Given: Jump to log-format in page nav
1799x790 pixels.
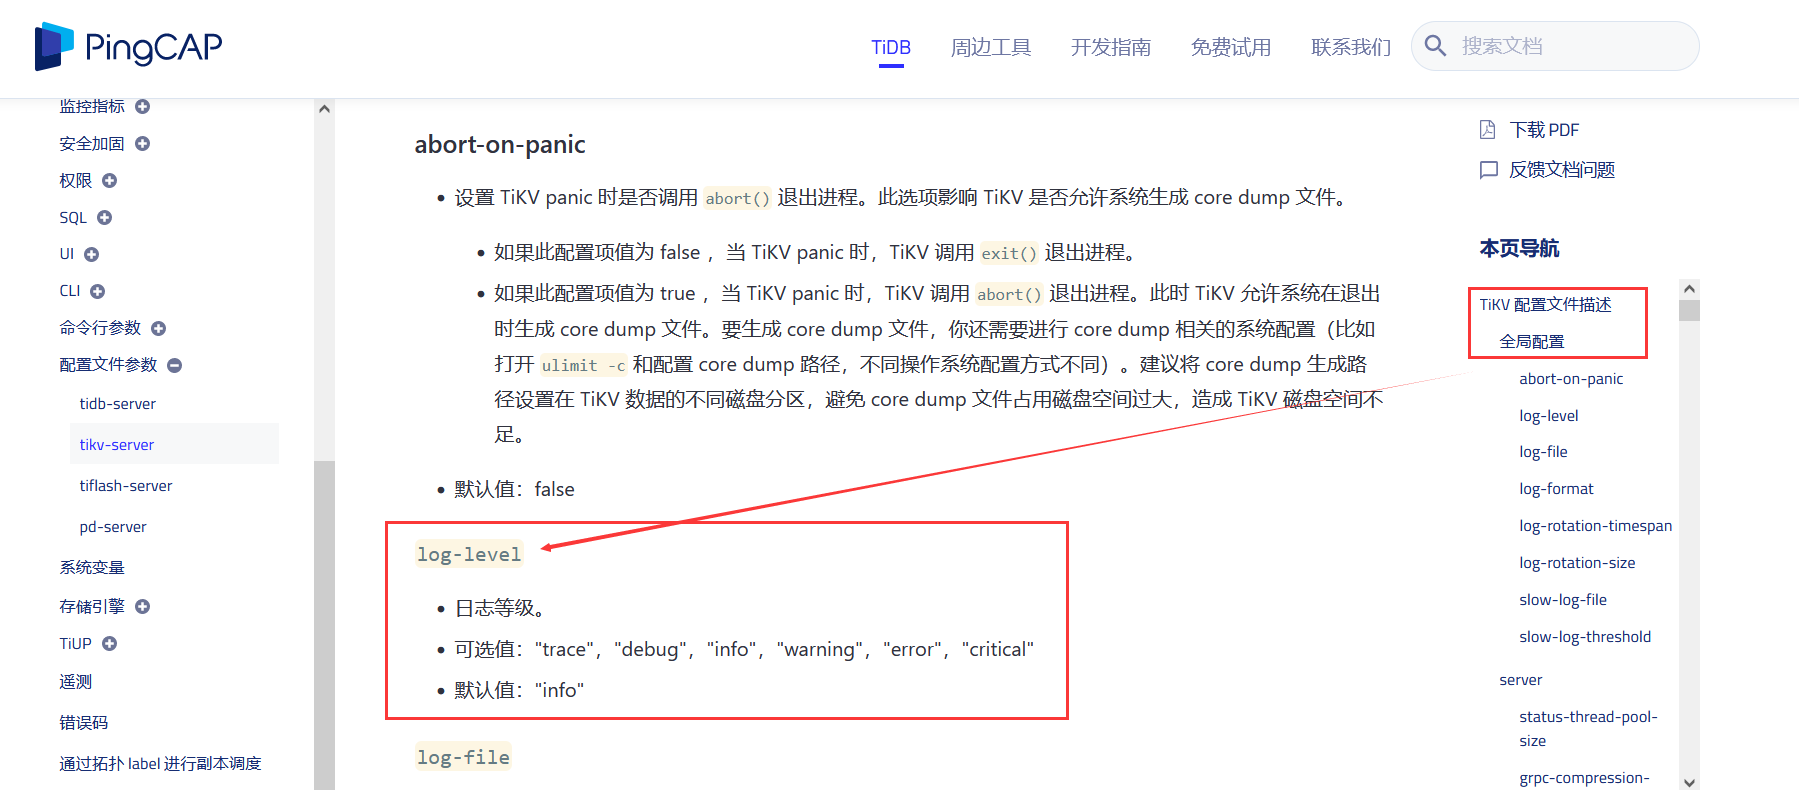Looking at the screenshot, I should point(1556,489).
